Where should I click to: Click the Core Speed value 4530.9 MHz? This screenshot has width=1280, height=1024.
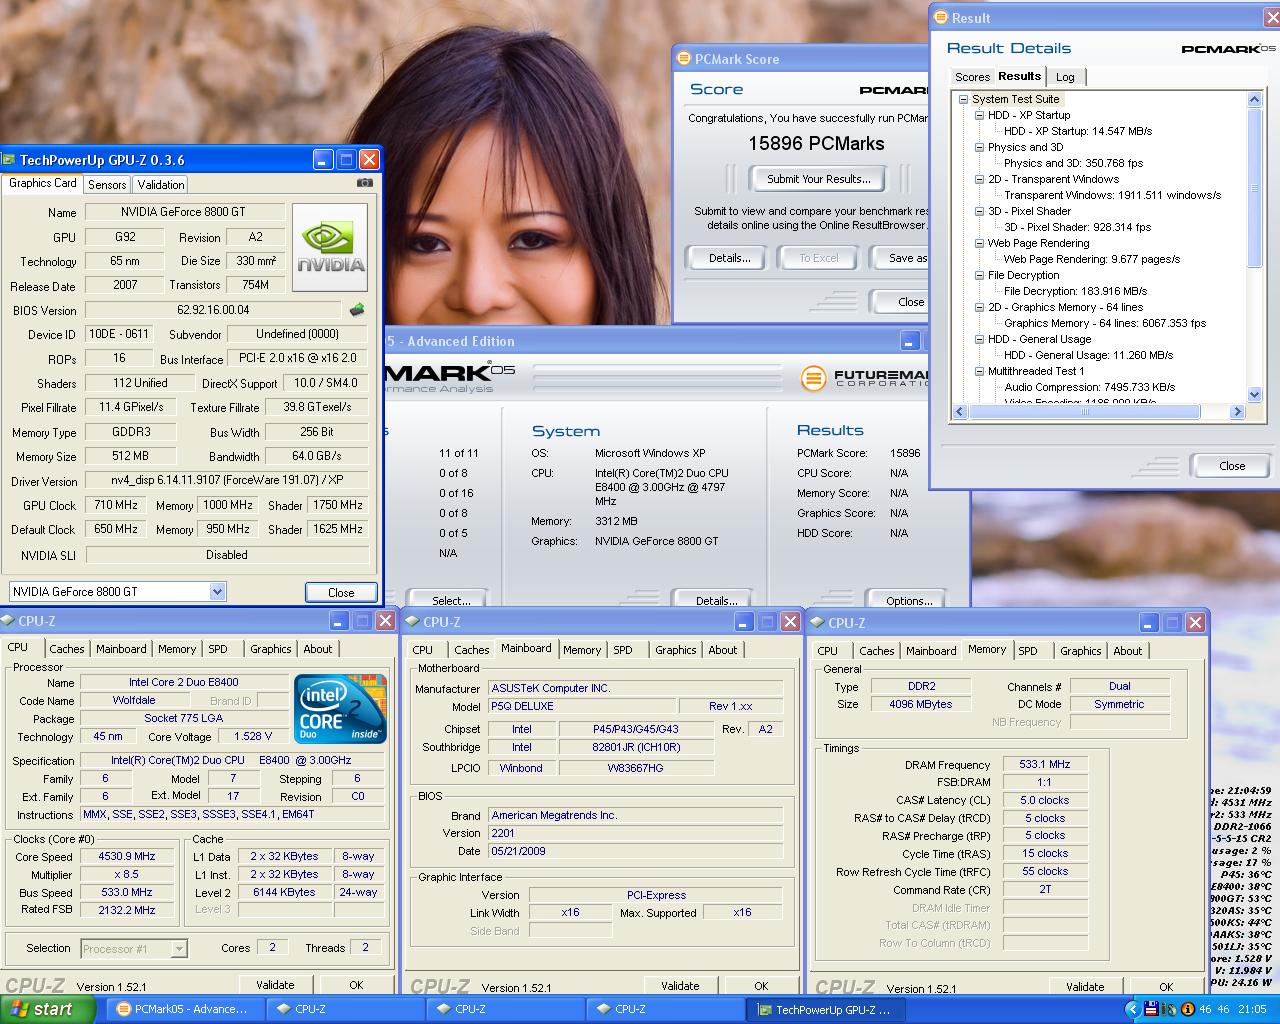point(127,857)
